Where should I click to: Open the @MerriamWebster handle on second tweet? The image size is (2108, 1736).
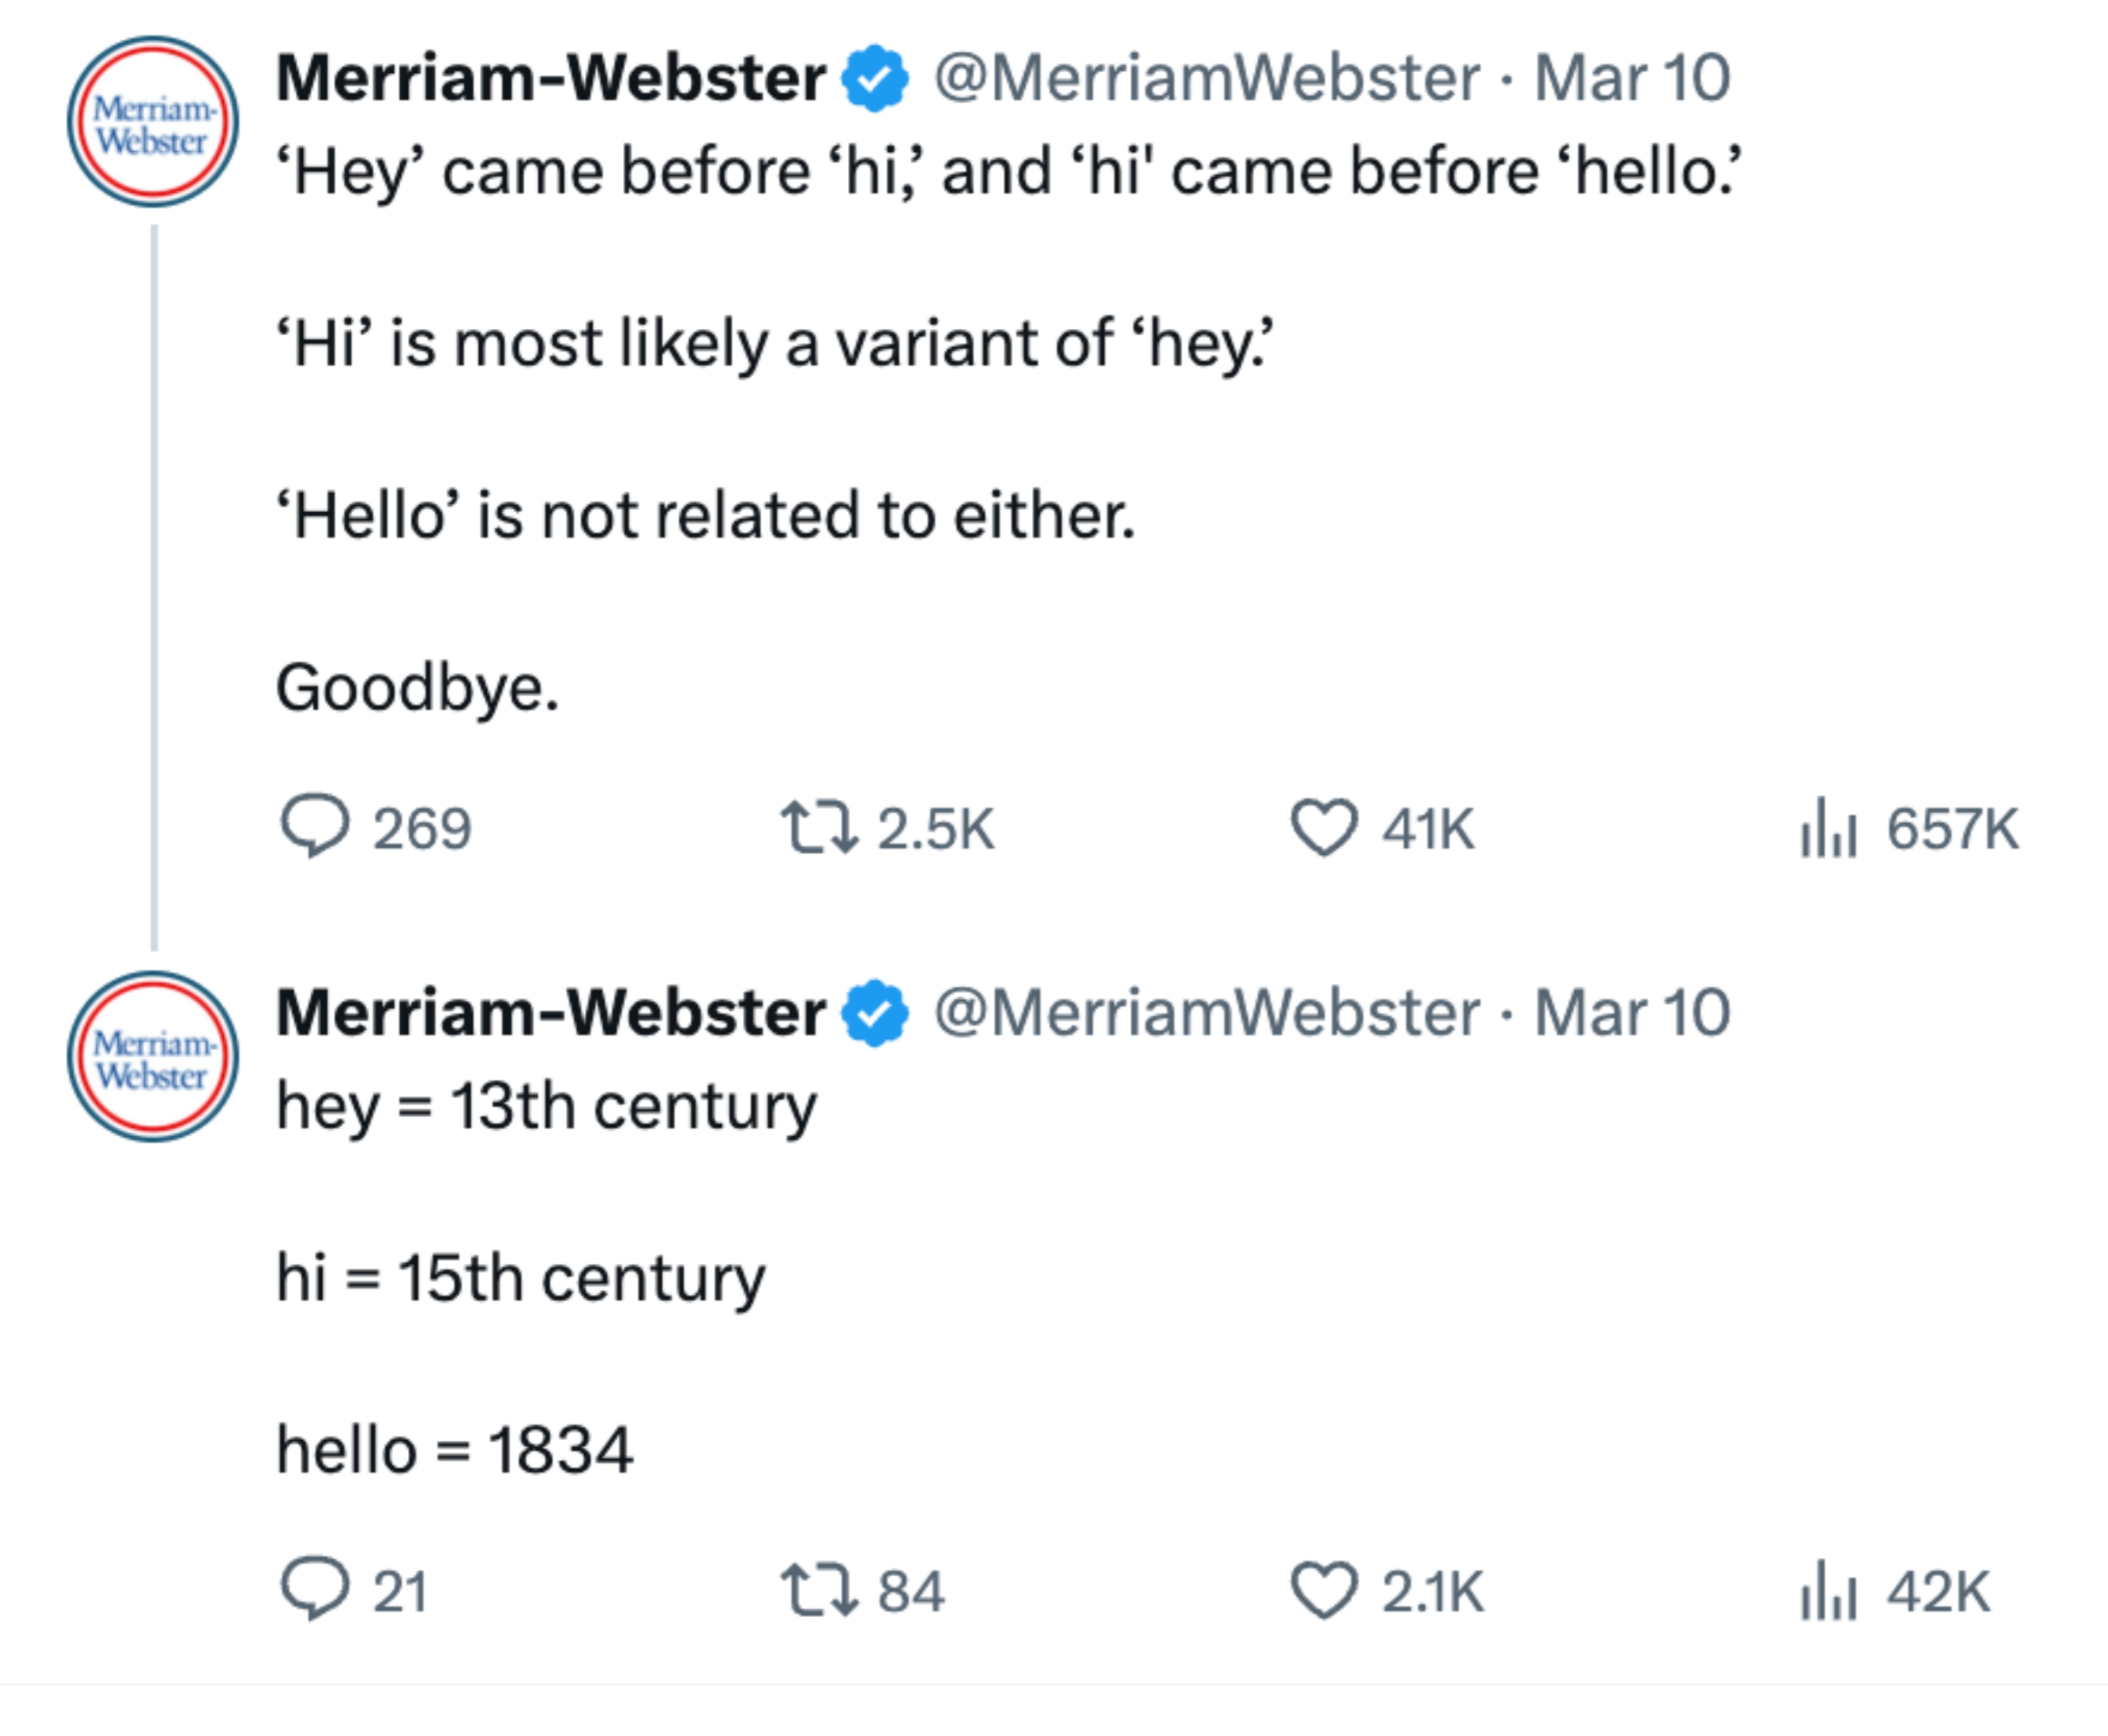[x=1206, y=1013]
